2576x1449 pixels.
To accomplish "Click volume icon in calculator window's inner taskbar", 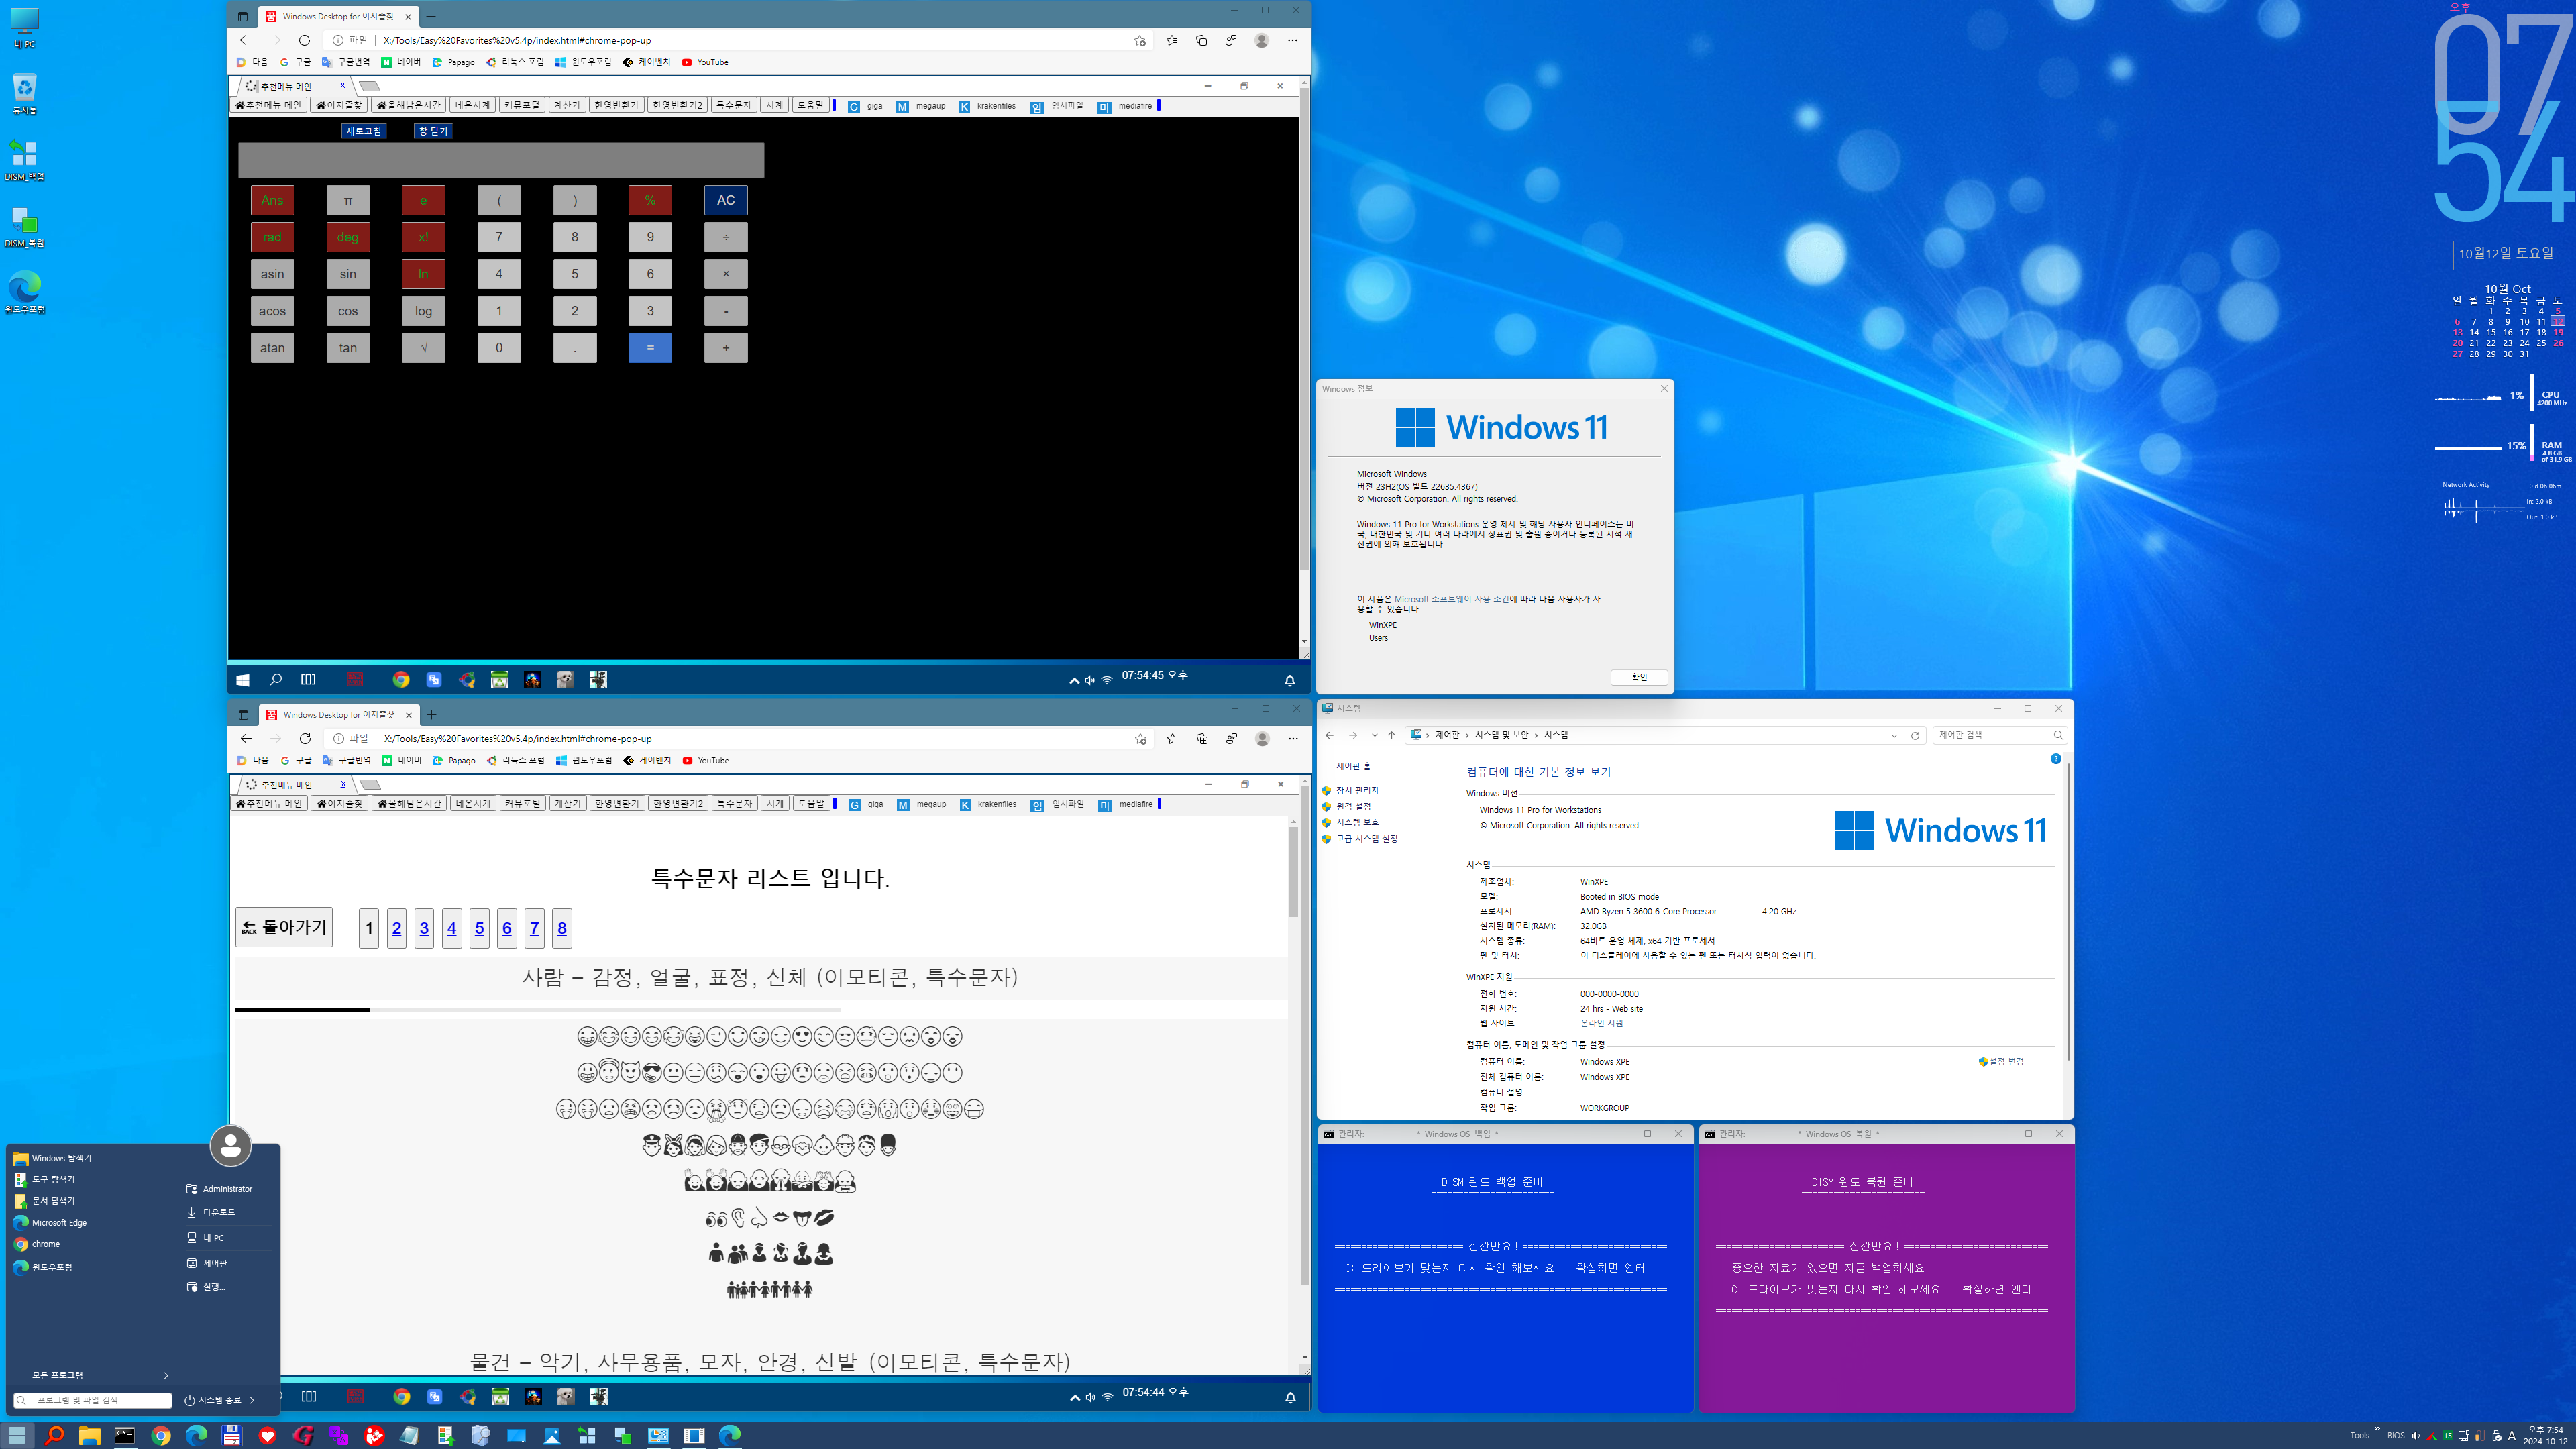I will click(1090, 680).
